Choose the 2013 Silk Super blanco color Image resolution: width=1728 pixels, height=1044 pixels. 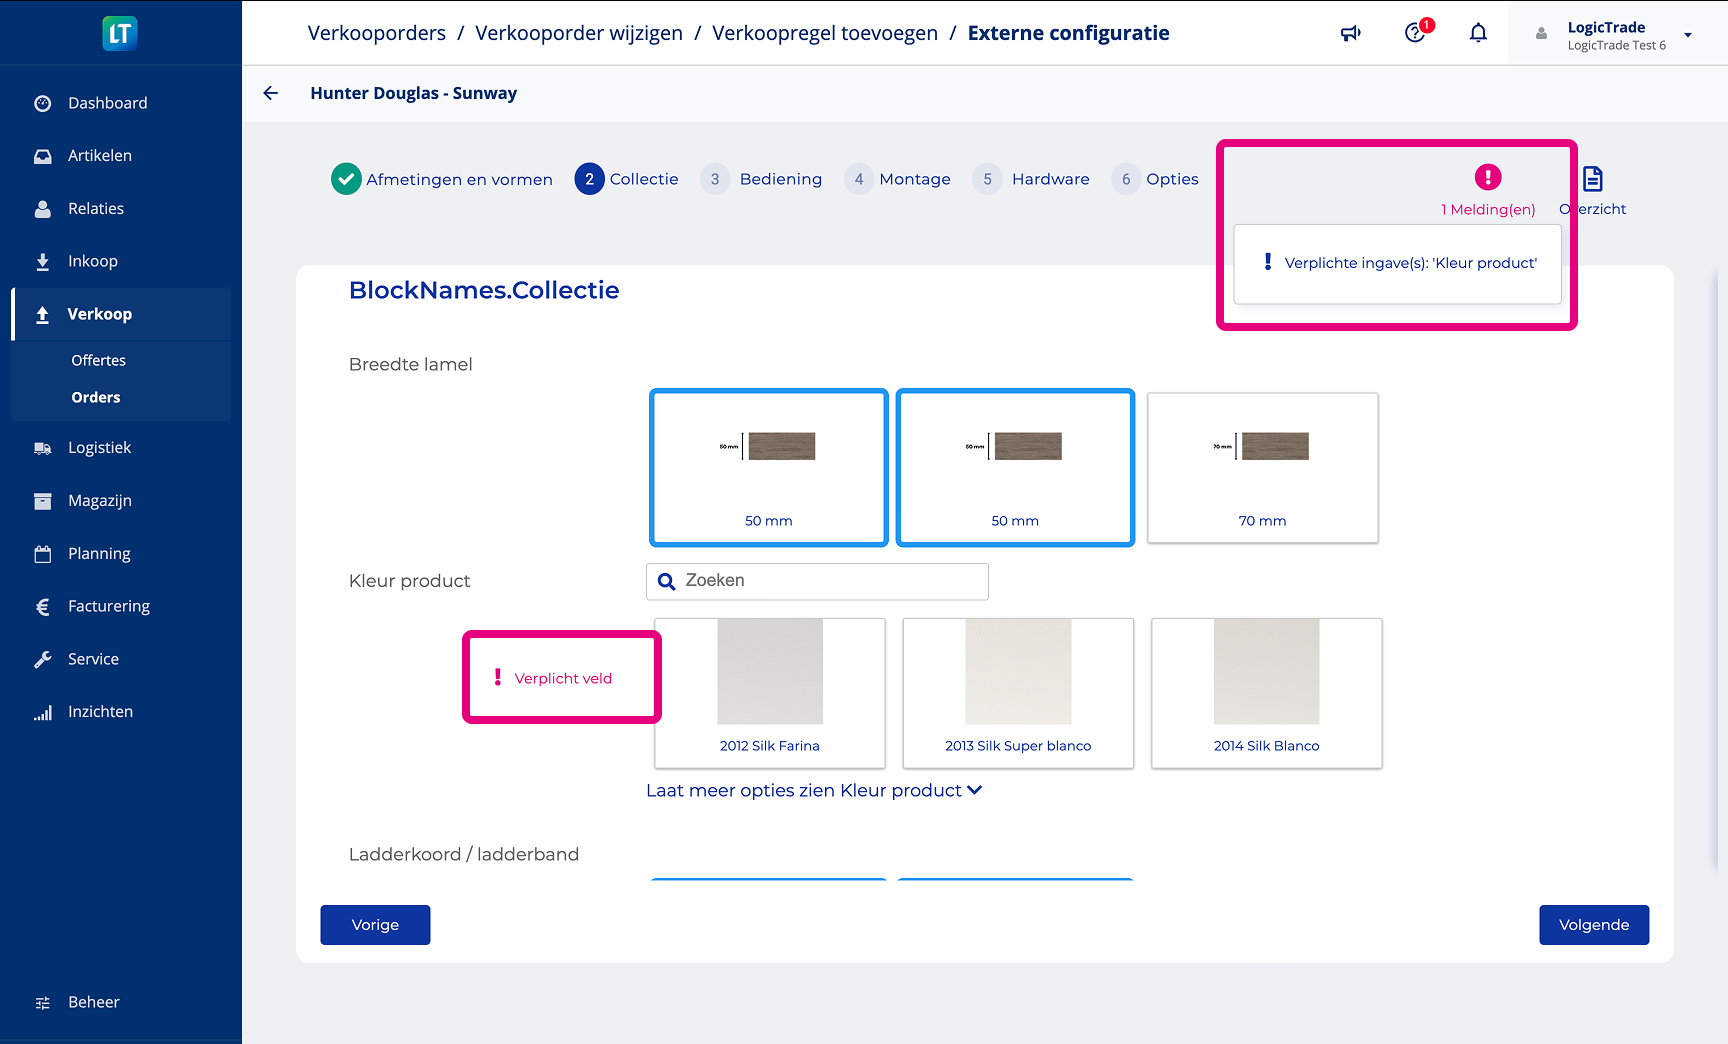click(1017, 692)
